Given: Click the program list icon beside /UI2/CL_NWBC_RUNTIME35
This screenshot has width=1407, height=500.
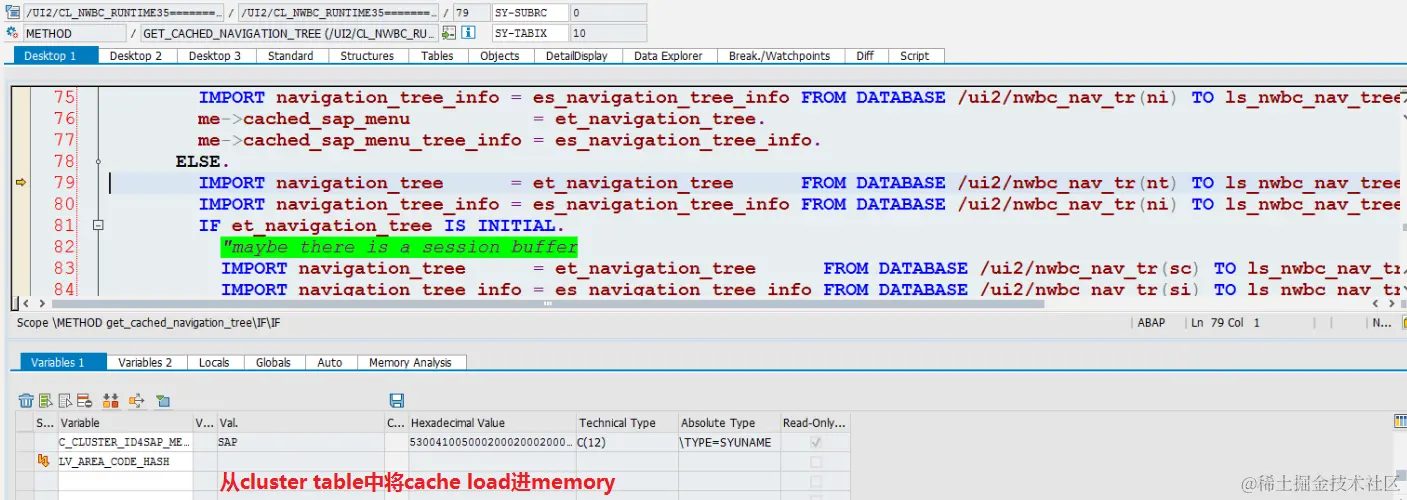Looking at the screenshot, I should tap(13, 13).
